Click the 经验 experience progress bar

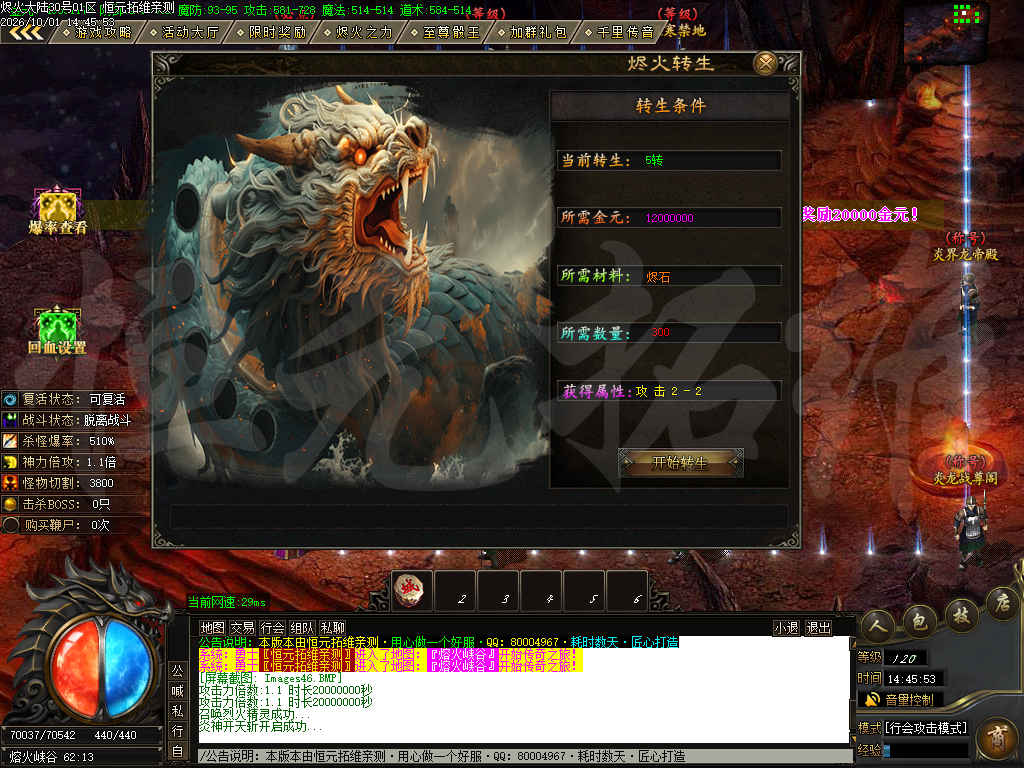925,751
